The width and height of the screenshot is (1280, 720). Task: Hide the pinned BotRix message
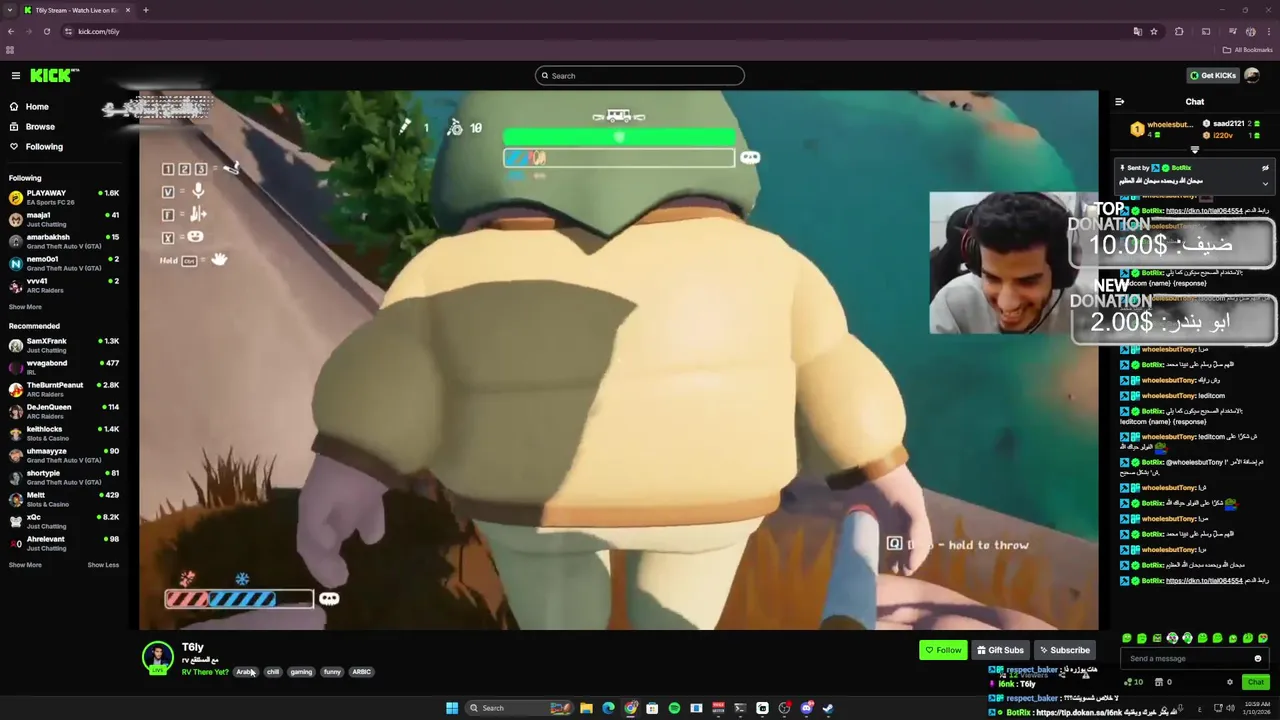1265,168
